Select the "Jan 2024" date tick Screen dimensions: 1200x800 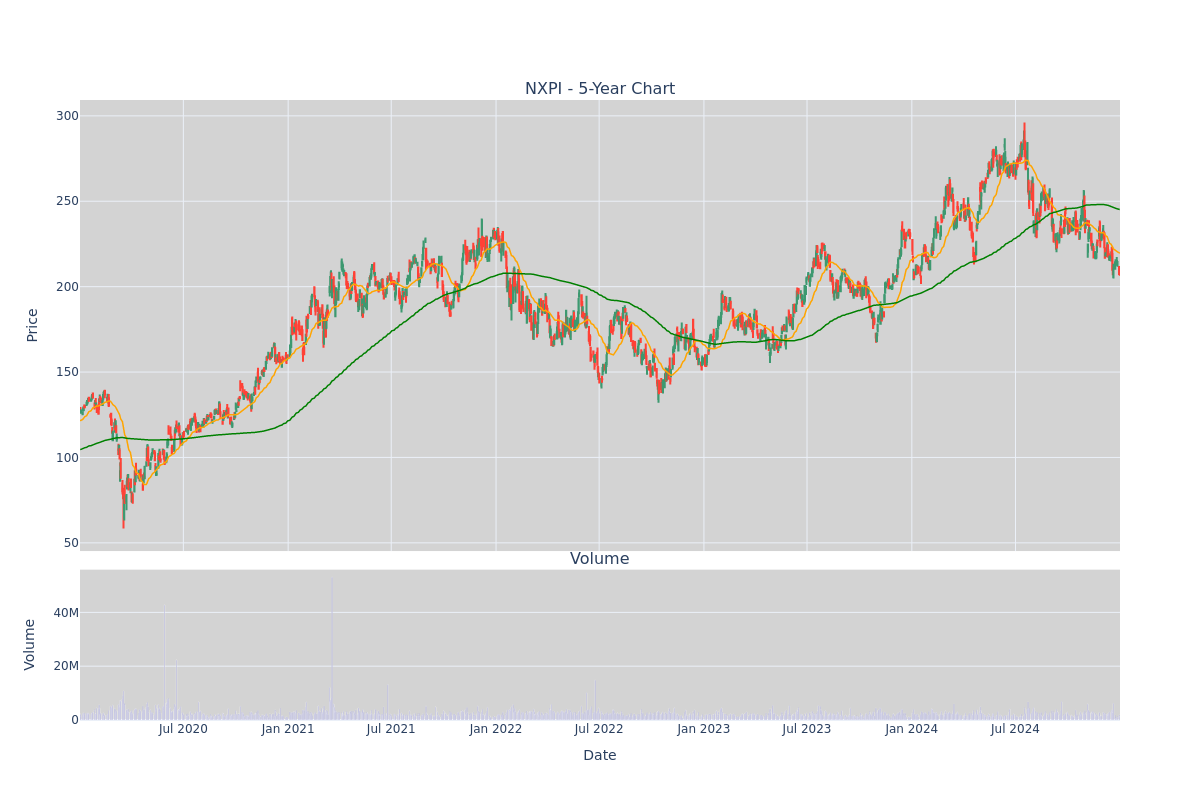912,729
